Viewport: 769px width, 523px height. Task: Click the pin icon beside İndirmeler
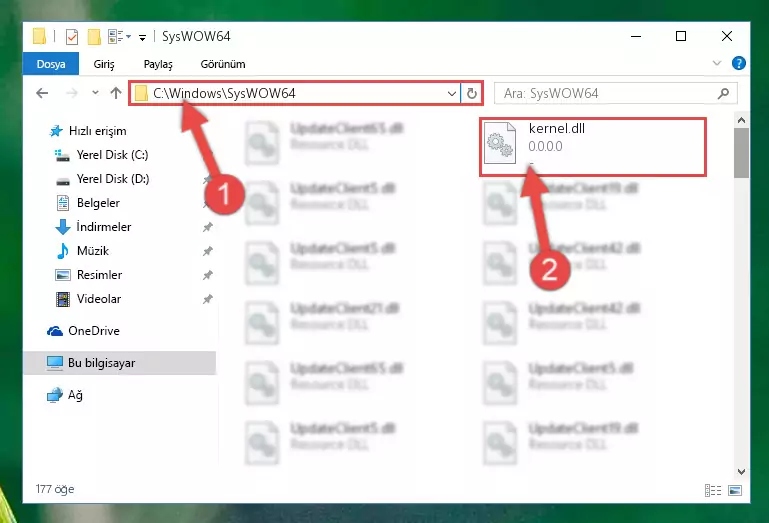207,227
